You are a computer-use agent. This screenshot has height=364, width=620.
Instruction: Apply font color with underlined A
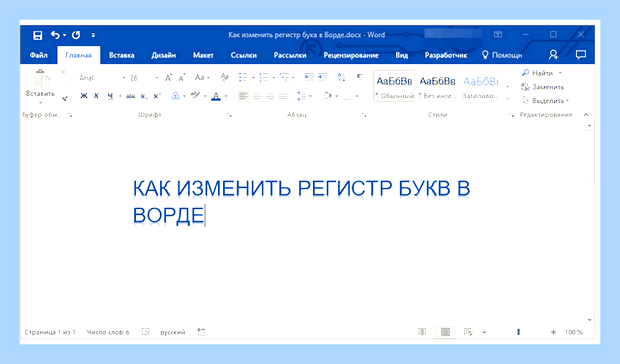[x=216, y=96]
